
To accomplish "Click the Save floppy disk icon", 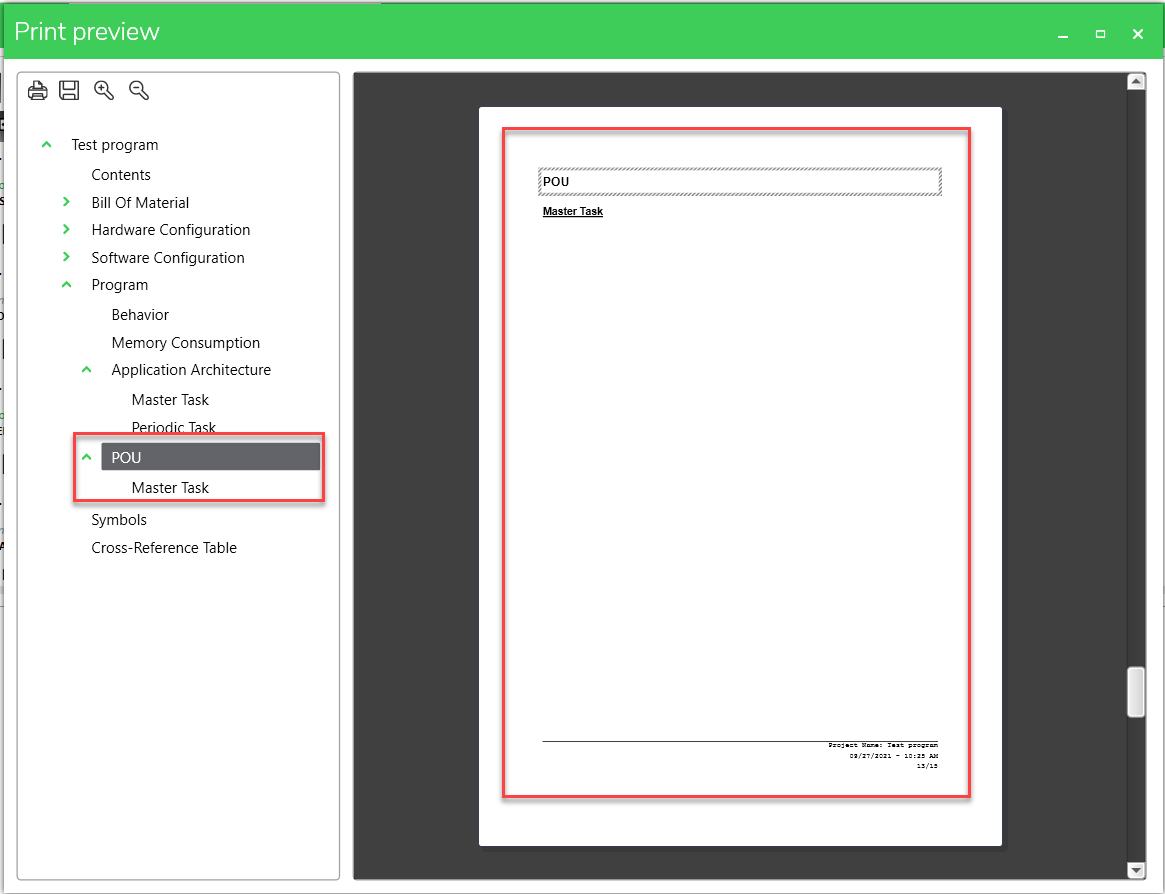I will [x=69, y=91].
